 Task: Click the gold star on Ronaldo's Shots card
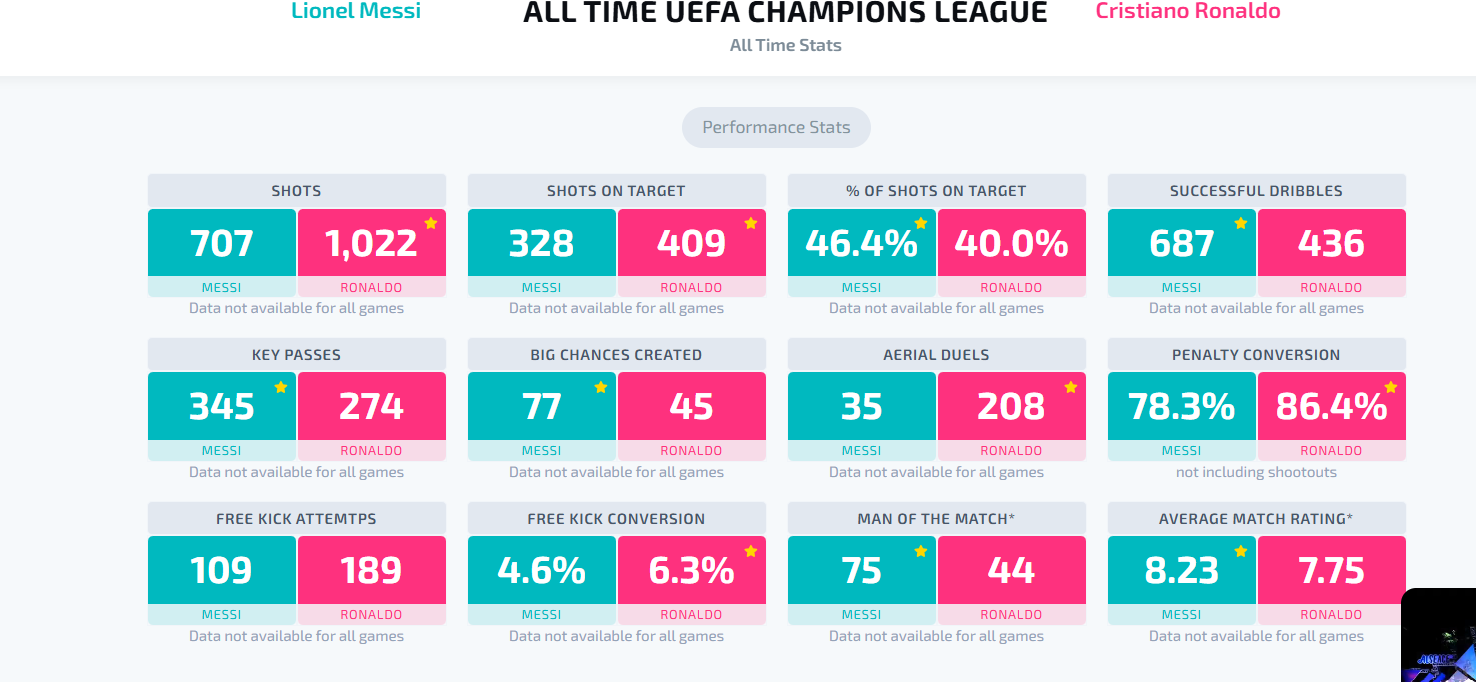[431, 223]
